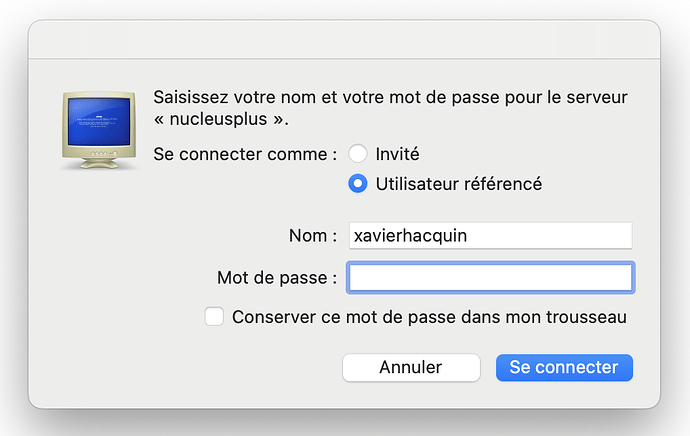Click the dialog's empty title bar
Screen dimensions: 690x436
pyautogui.click(x=344, y=39)
